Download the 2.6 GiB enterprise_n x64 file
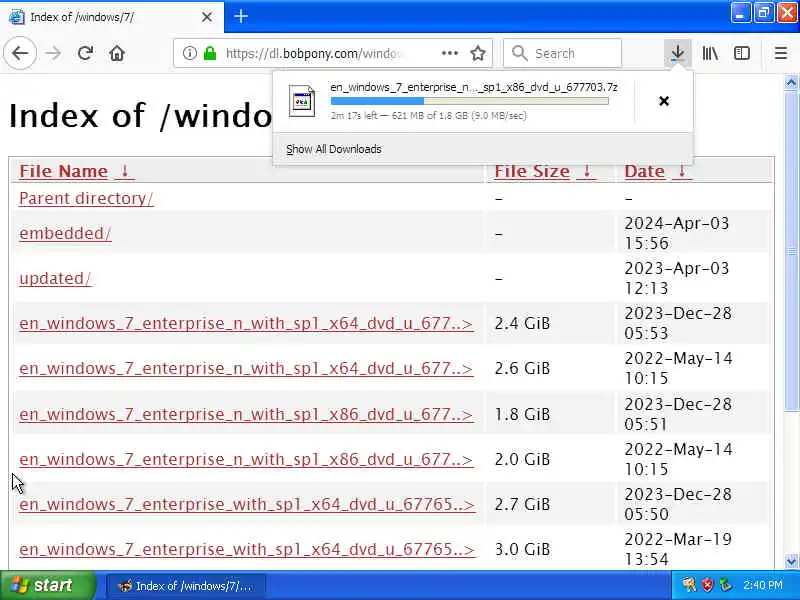The height and width of the screenshot is (600, 800). point(246,368)
